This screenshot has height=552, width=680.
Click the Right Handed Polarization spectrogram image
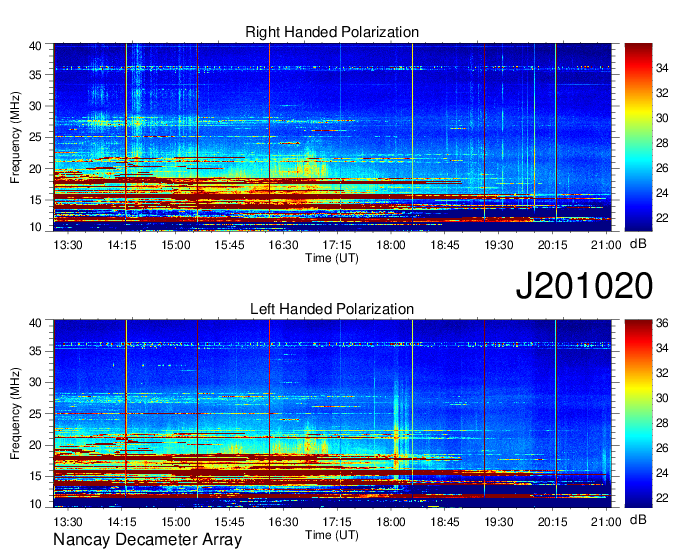(x=332, y=137)
